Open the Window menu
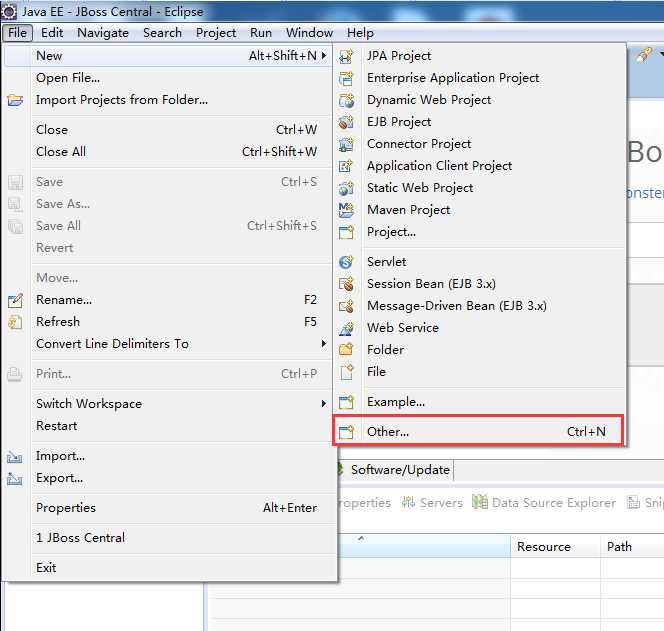This screenshot has height=631, width=664. click(x=309, y=33)
